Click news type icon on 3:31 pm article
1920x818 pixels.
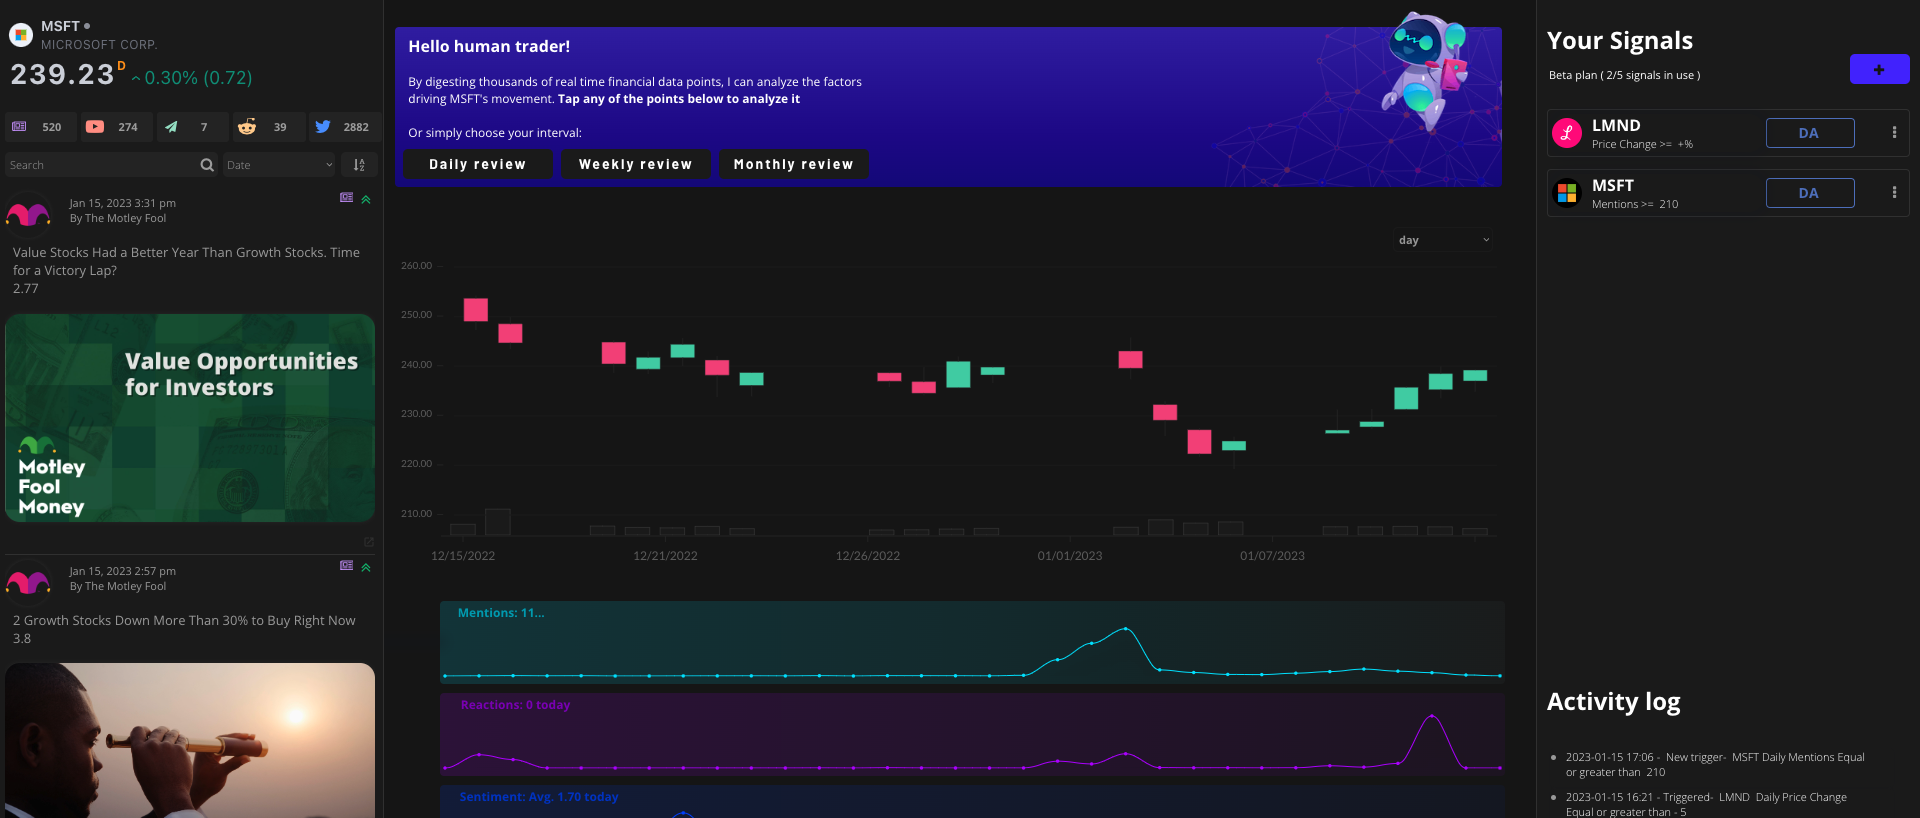[346, 198]
